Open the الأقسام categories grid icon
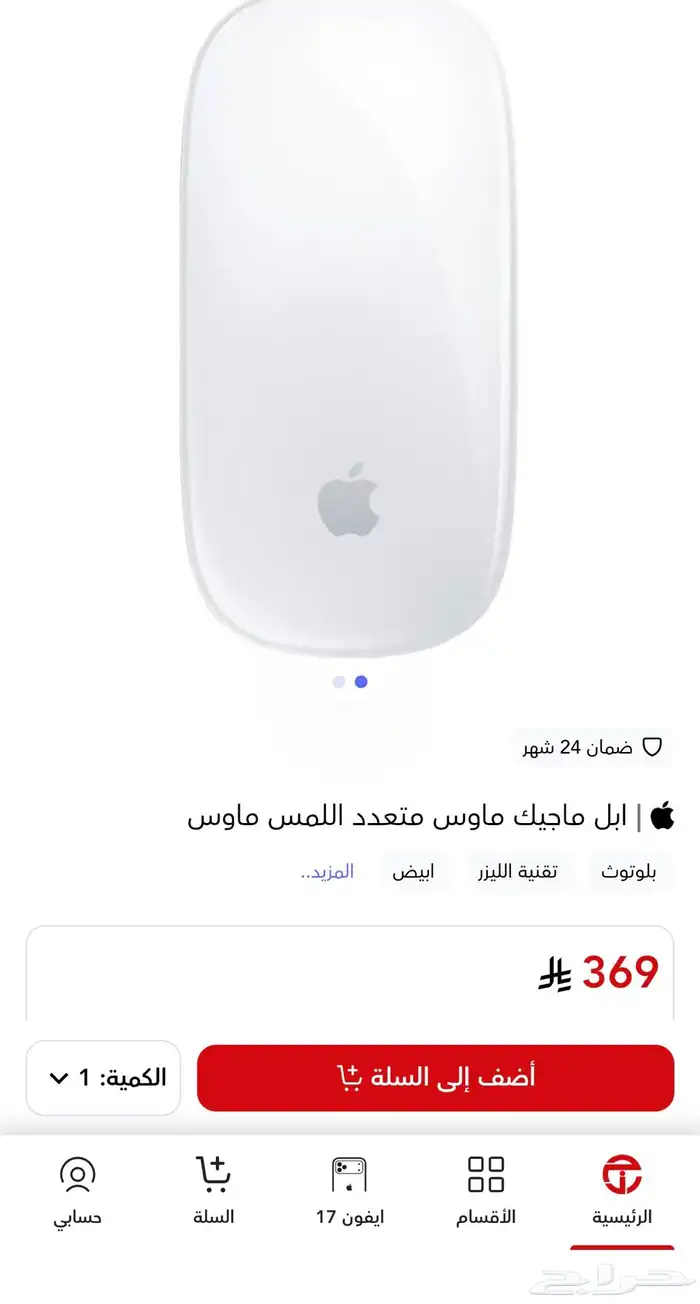The image size is (700, 1304). point(486,1175)
